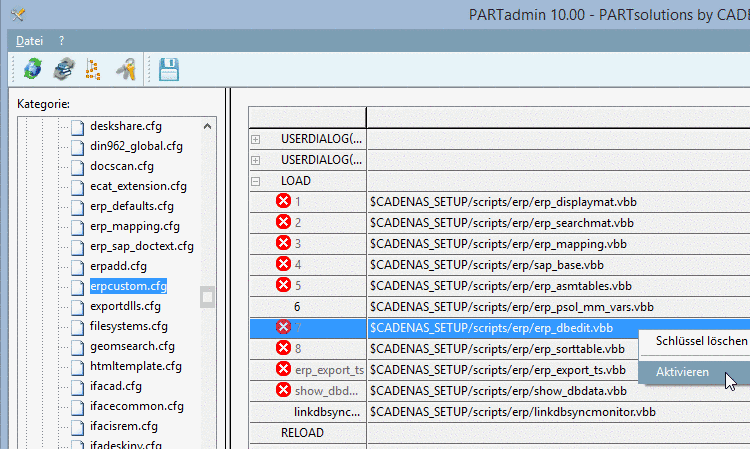Select ecat_extension.cfg in category tree
The width and height of the screenshot is (750, 449).
138,186
